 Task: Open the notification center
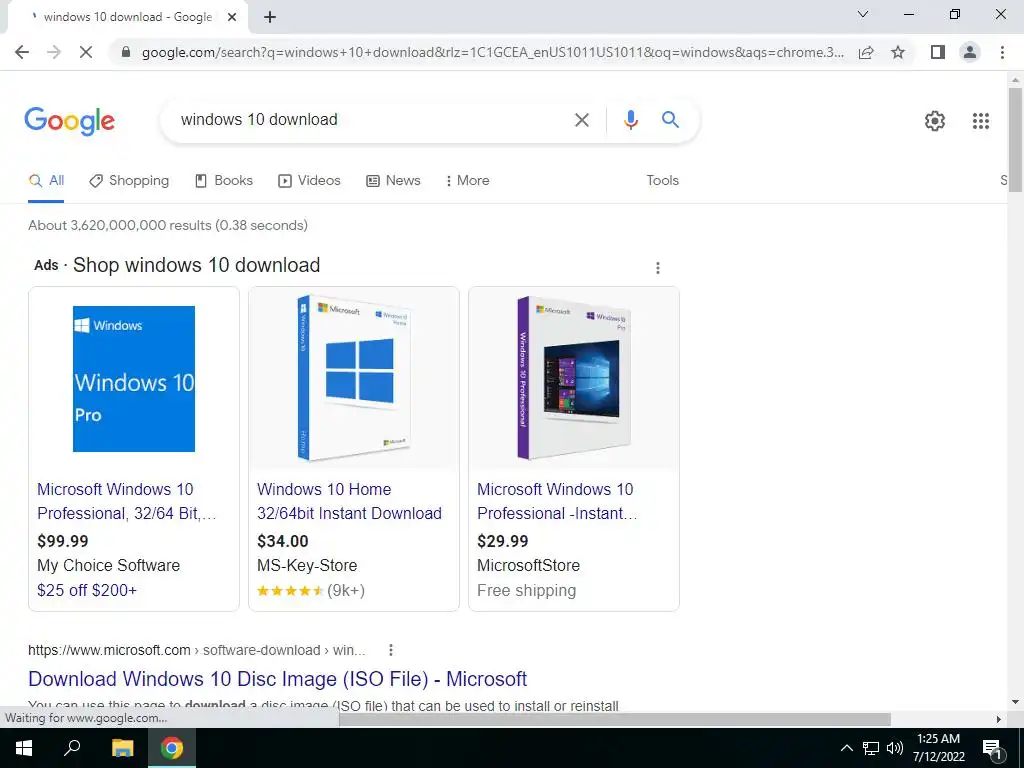coord(991,748)
